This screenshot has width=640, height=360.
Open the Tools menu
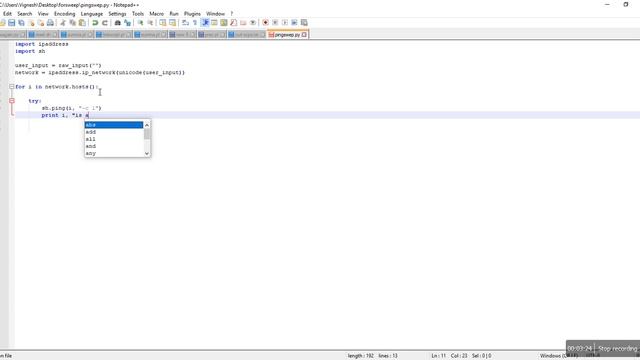138,14
